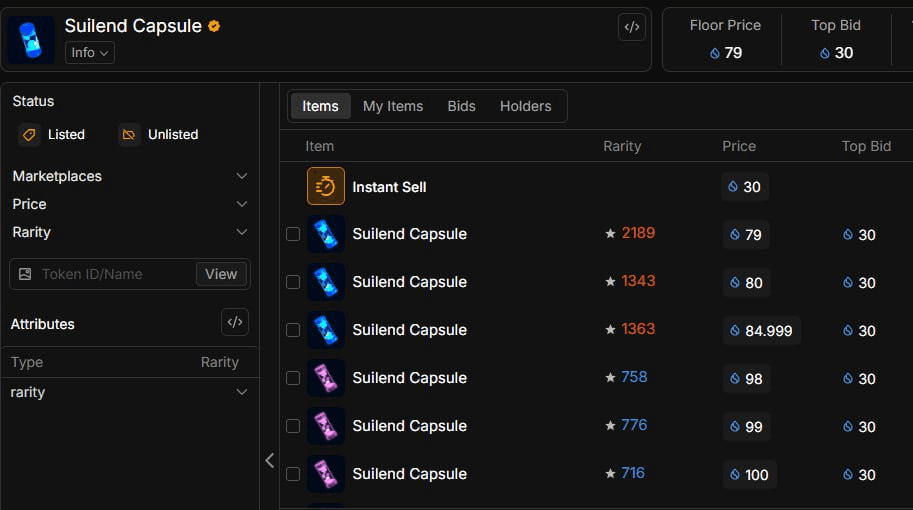Viewport: 913px width, 510px height.
Task: Open the Info dropdown
Action: (90, 52)
